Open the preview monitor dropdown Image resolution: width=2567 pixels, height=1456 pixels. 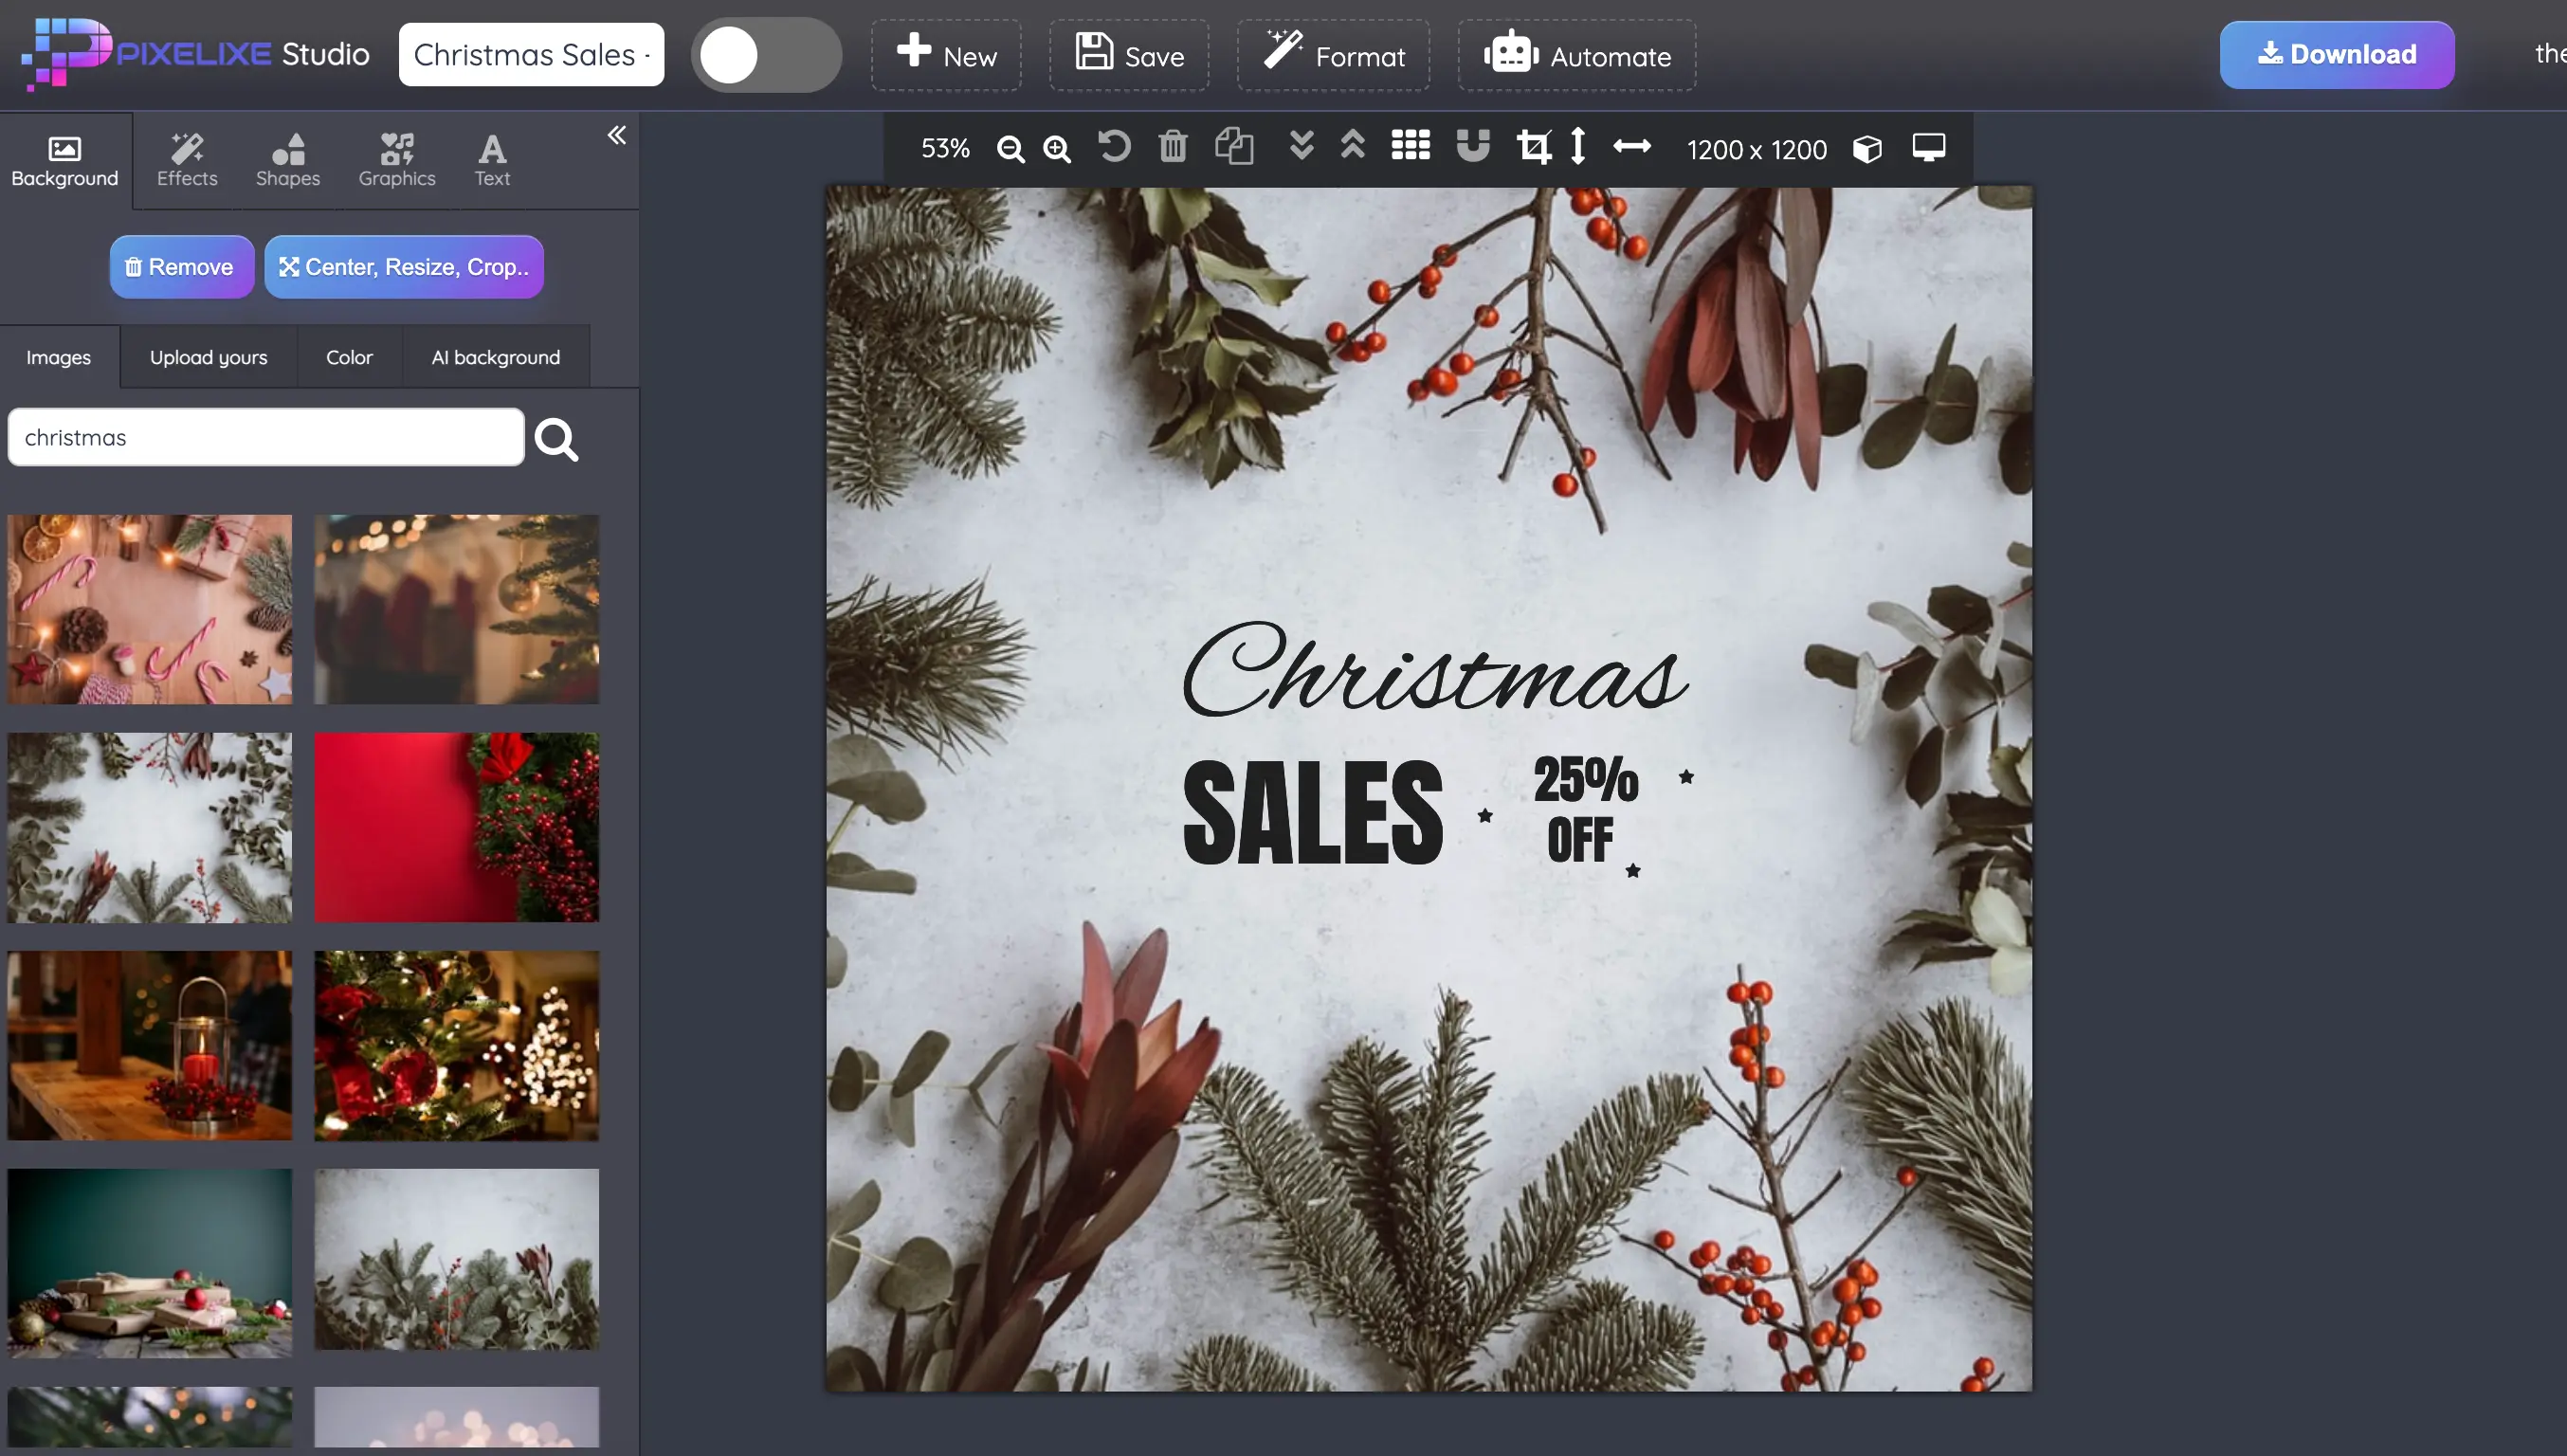pos(1929,148)
